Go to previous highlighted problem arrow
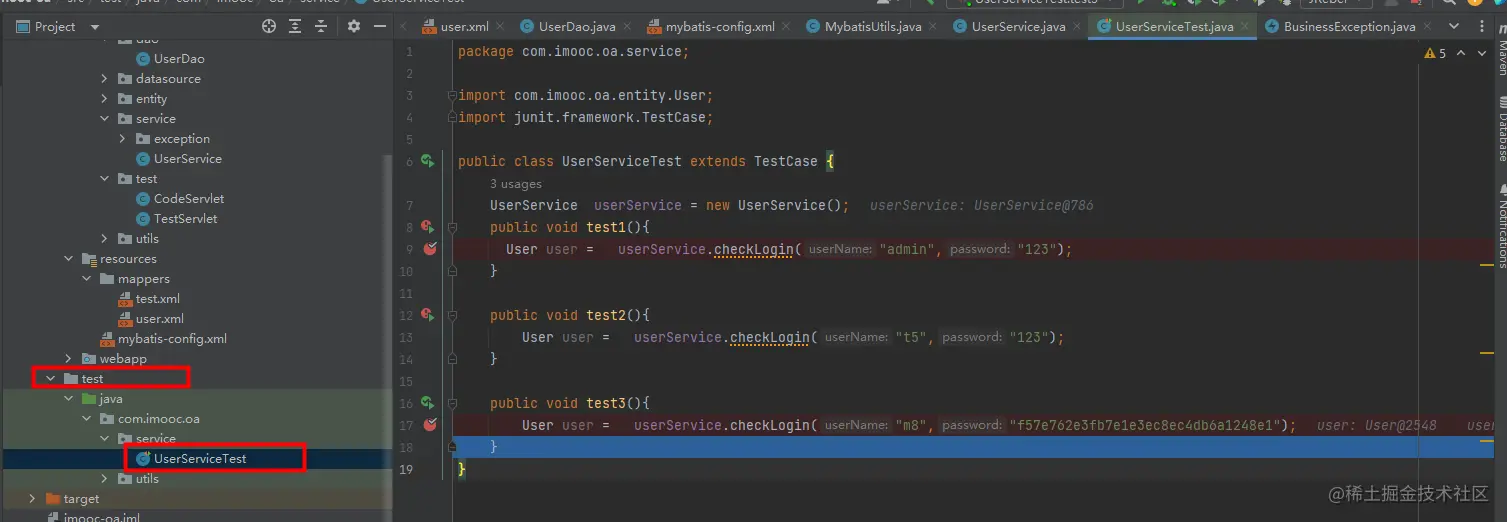This screenshot has height=522, width=1507. point(1461,53)
